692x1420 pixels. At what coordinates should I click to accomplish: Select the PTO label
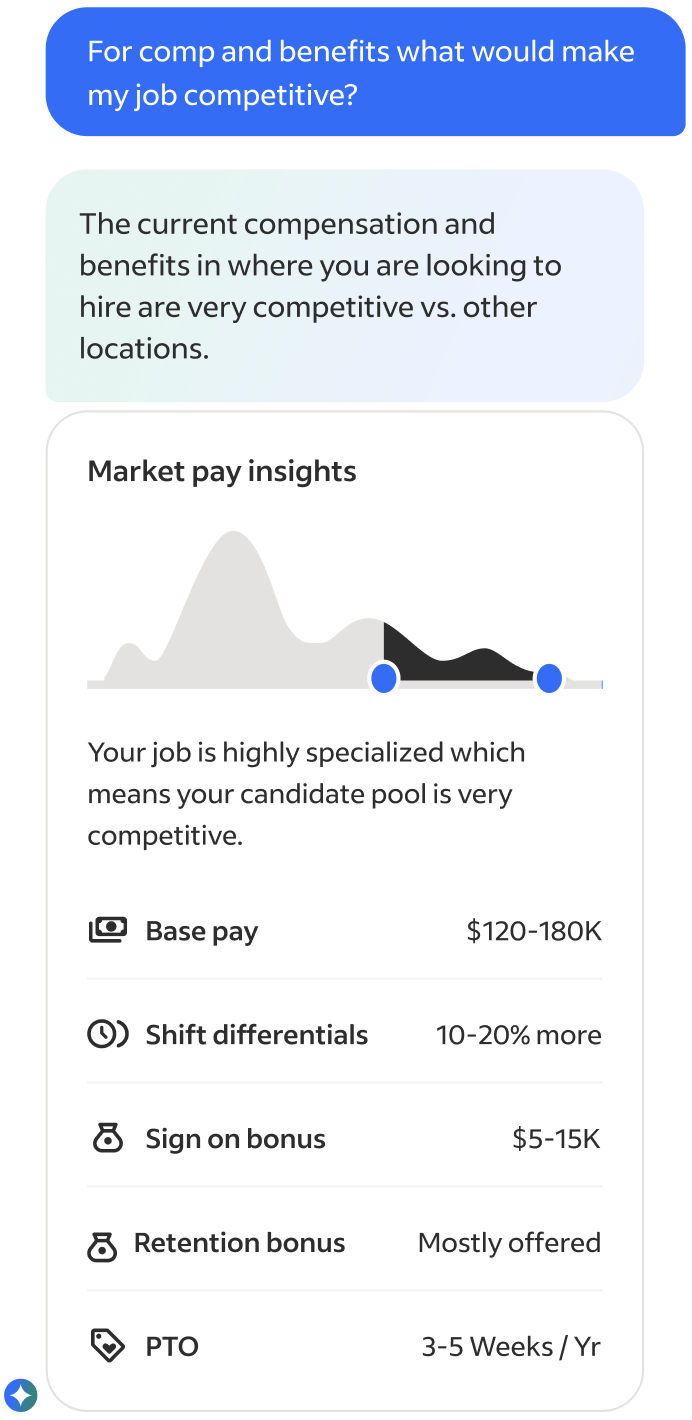point(172,1347)
